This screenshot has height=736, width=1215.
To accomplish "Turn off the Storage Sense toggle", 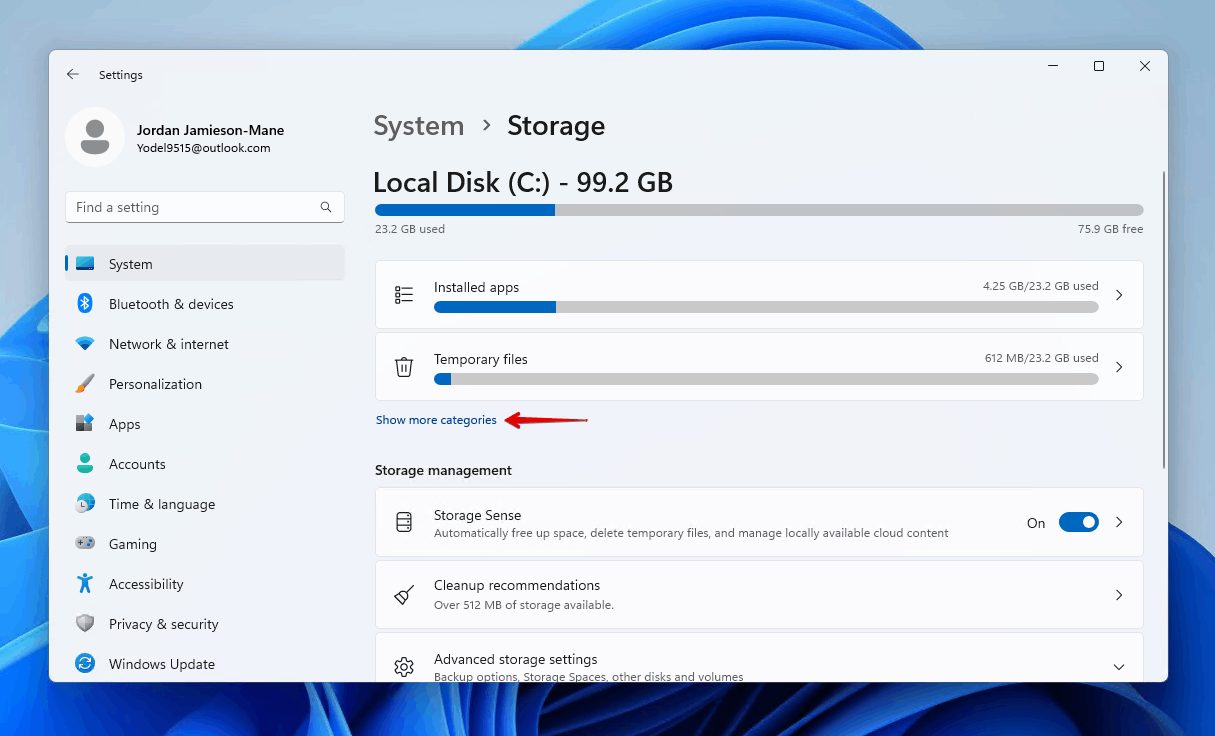I will click(x=1078, y=522).
